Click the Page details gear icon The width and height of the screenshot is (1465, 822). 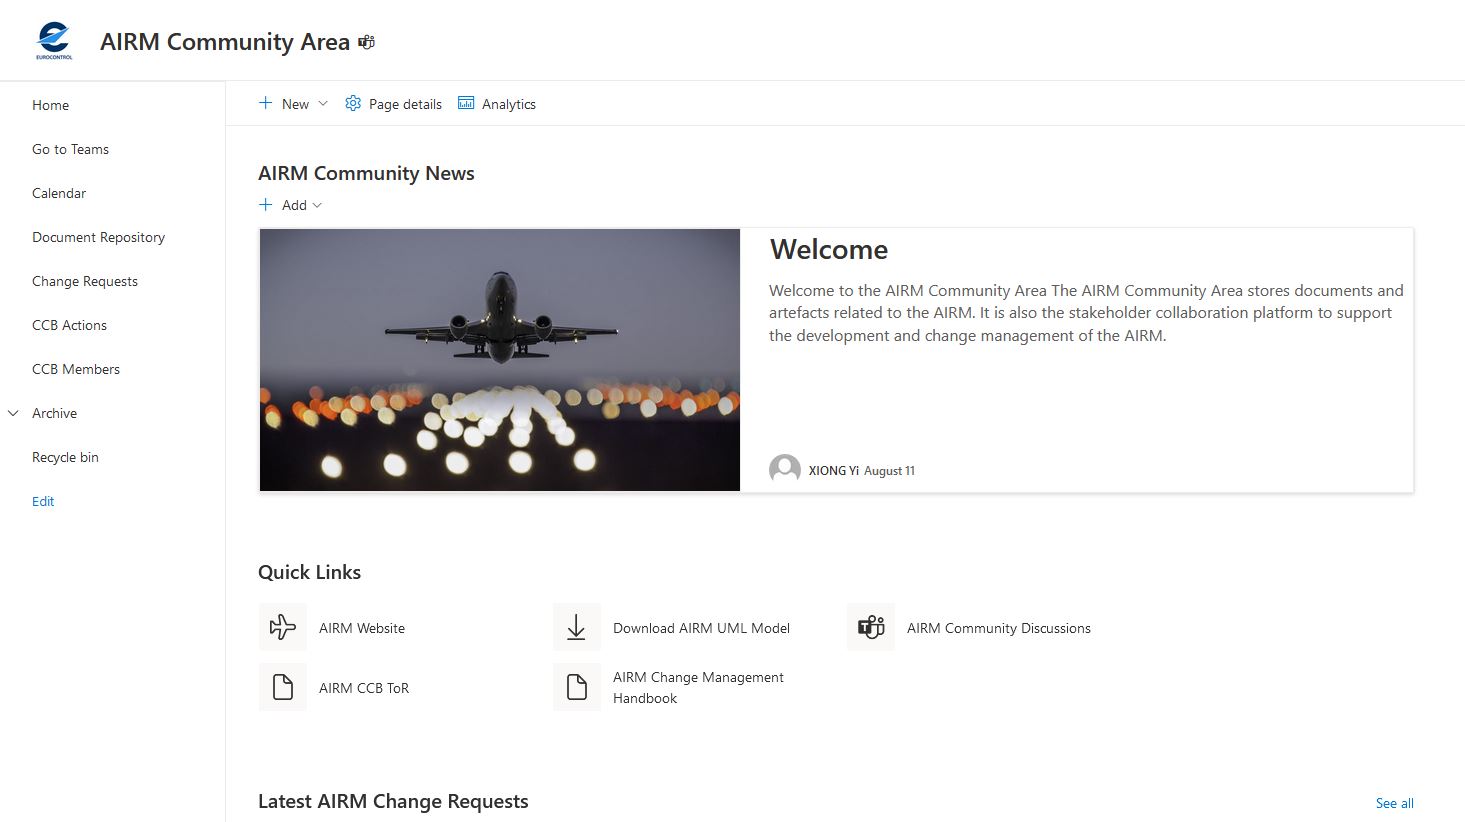click(x=353, y=103)
